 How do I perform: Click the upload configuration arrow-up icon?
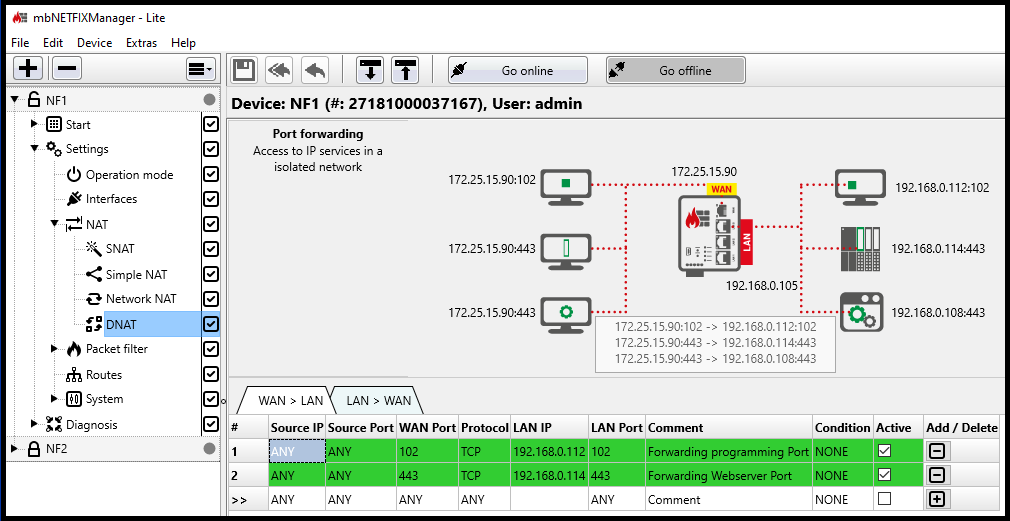(x=405, y=70)
